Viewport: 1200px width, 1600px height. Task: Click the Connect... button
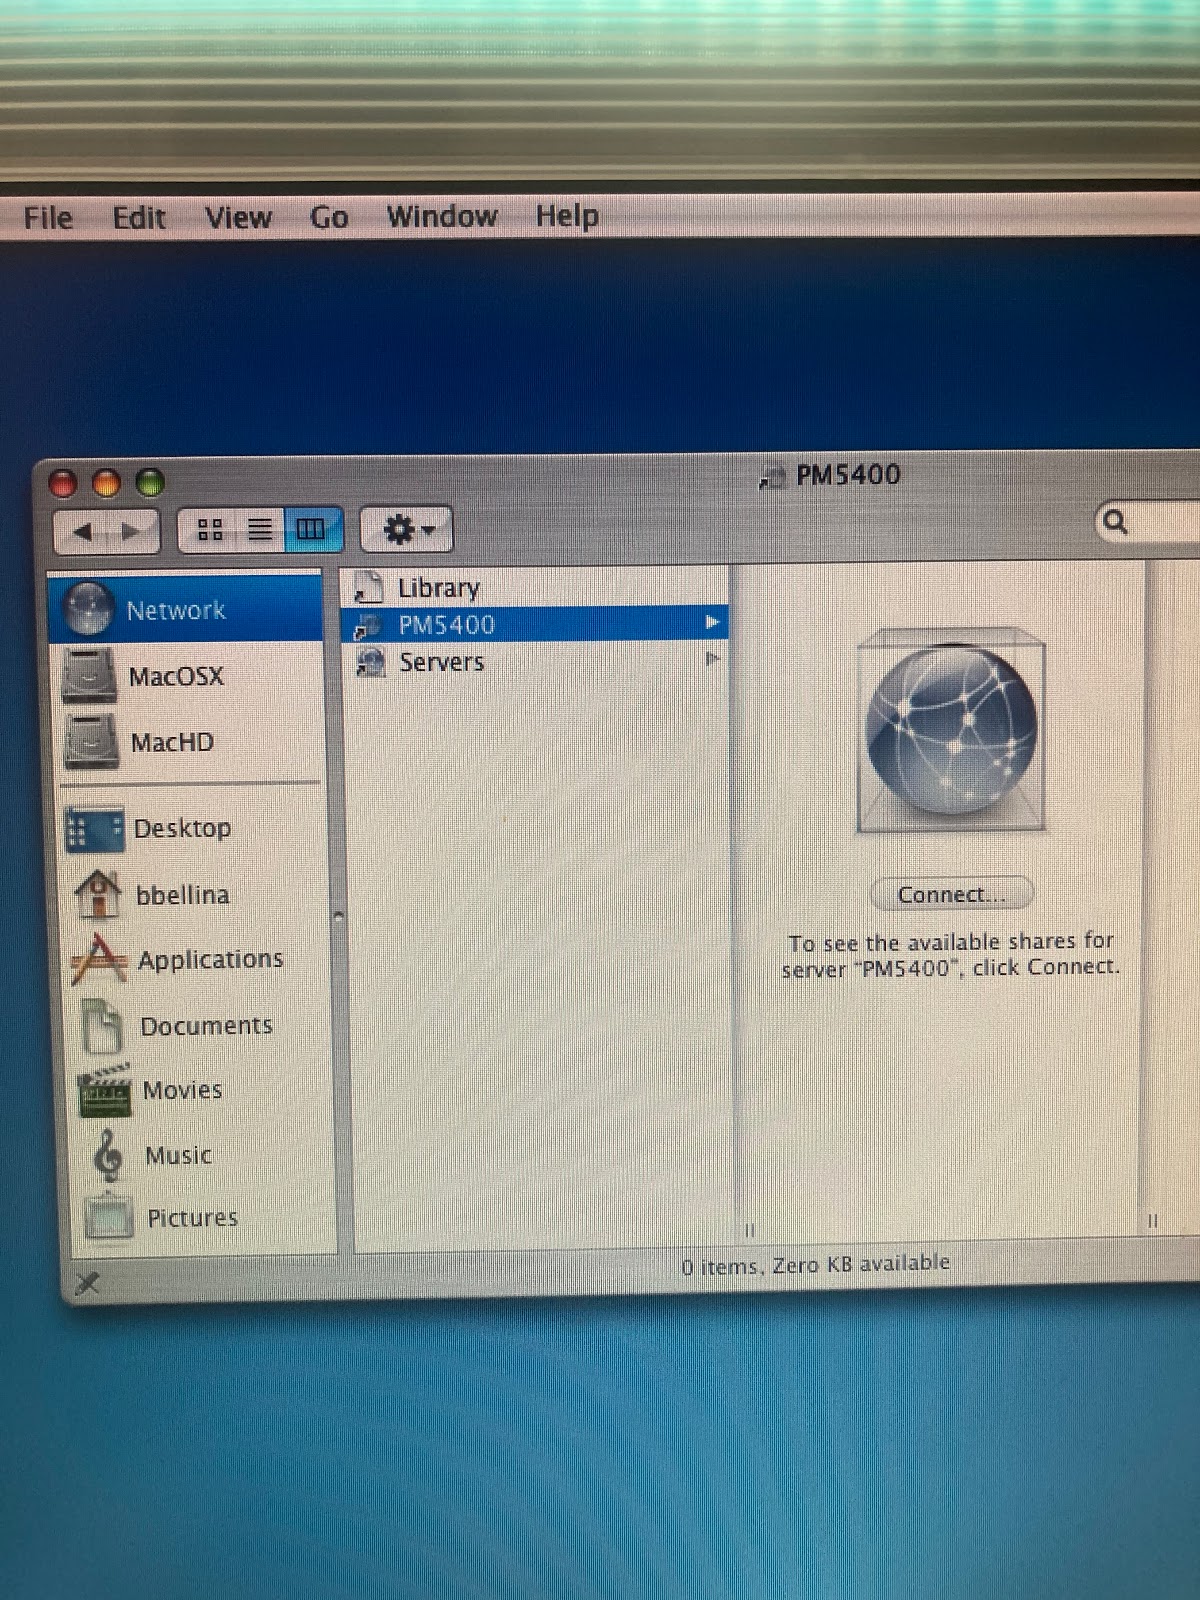[951, 894]
